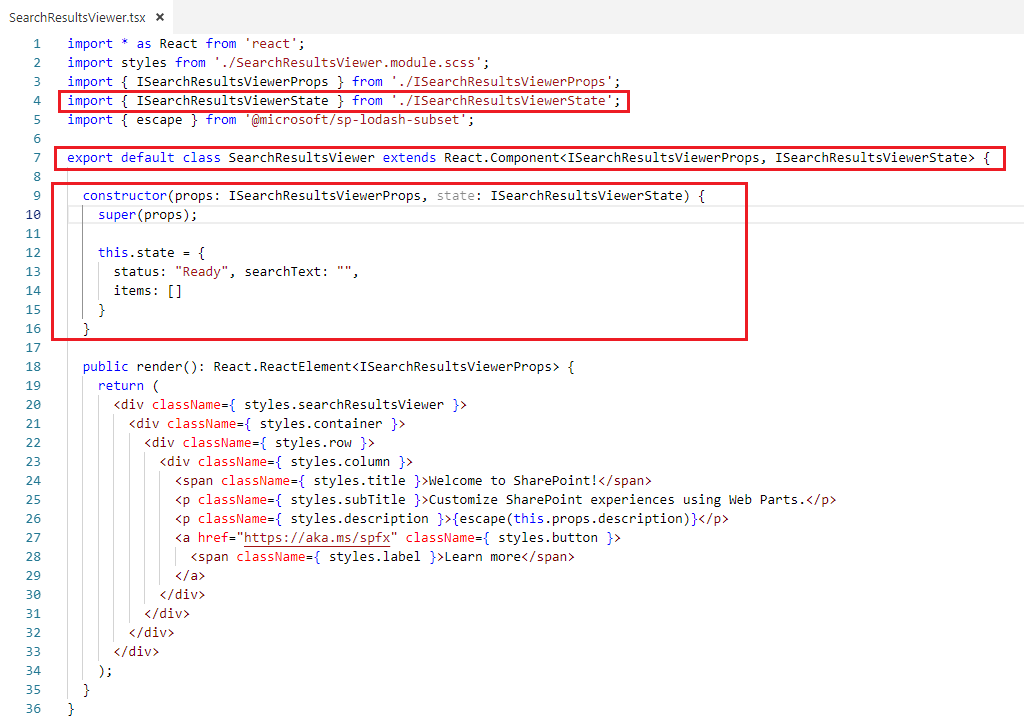Close the SearchResultsViewer.tsx tab

160,16
